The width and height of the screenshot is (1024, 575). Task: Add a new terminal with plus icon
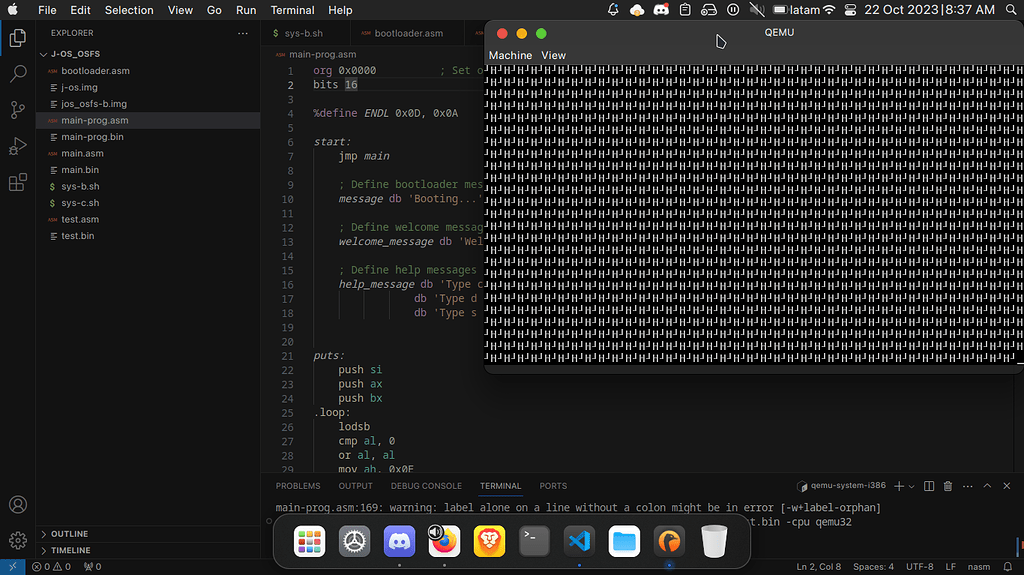(x=899, y=486)
